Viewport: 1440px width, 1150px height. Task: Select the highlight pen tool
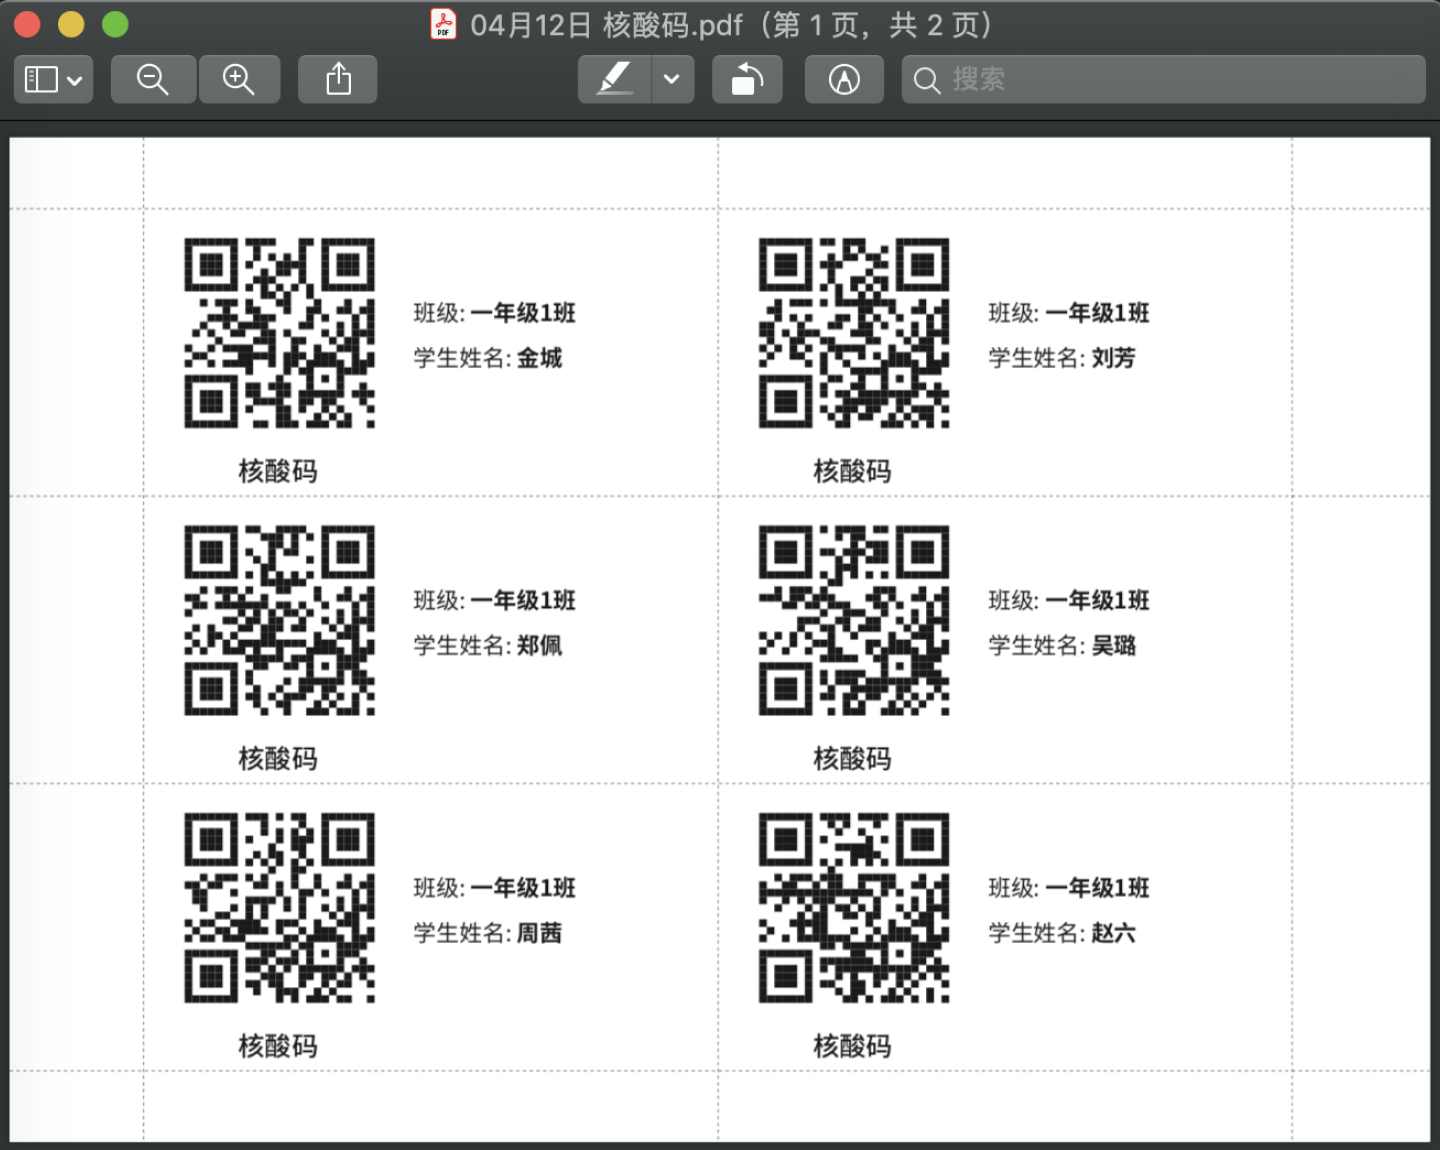point(615,79)
